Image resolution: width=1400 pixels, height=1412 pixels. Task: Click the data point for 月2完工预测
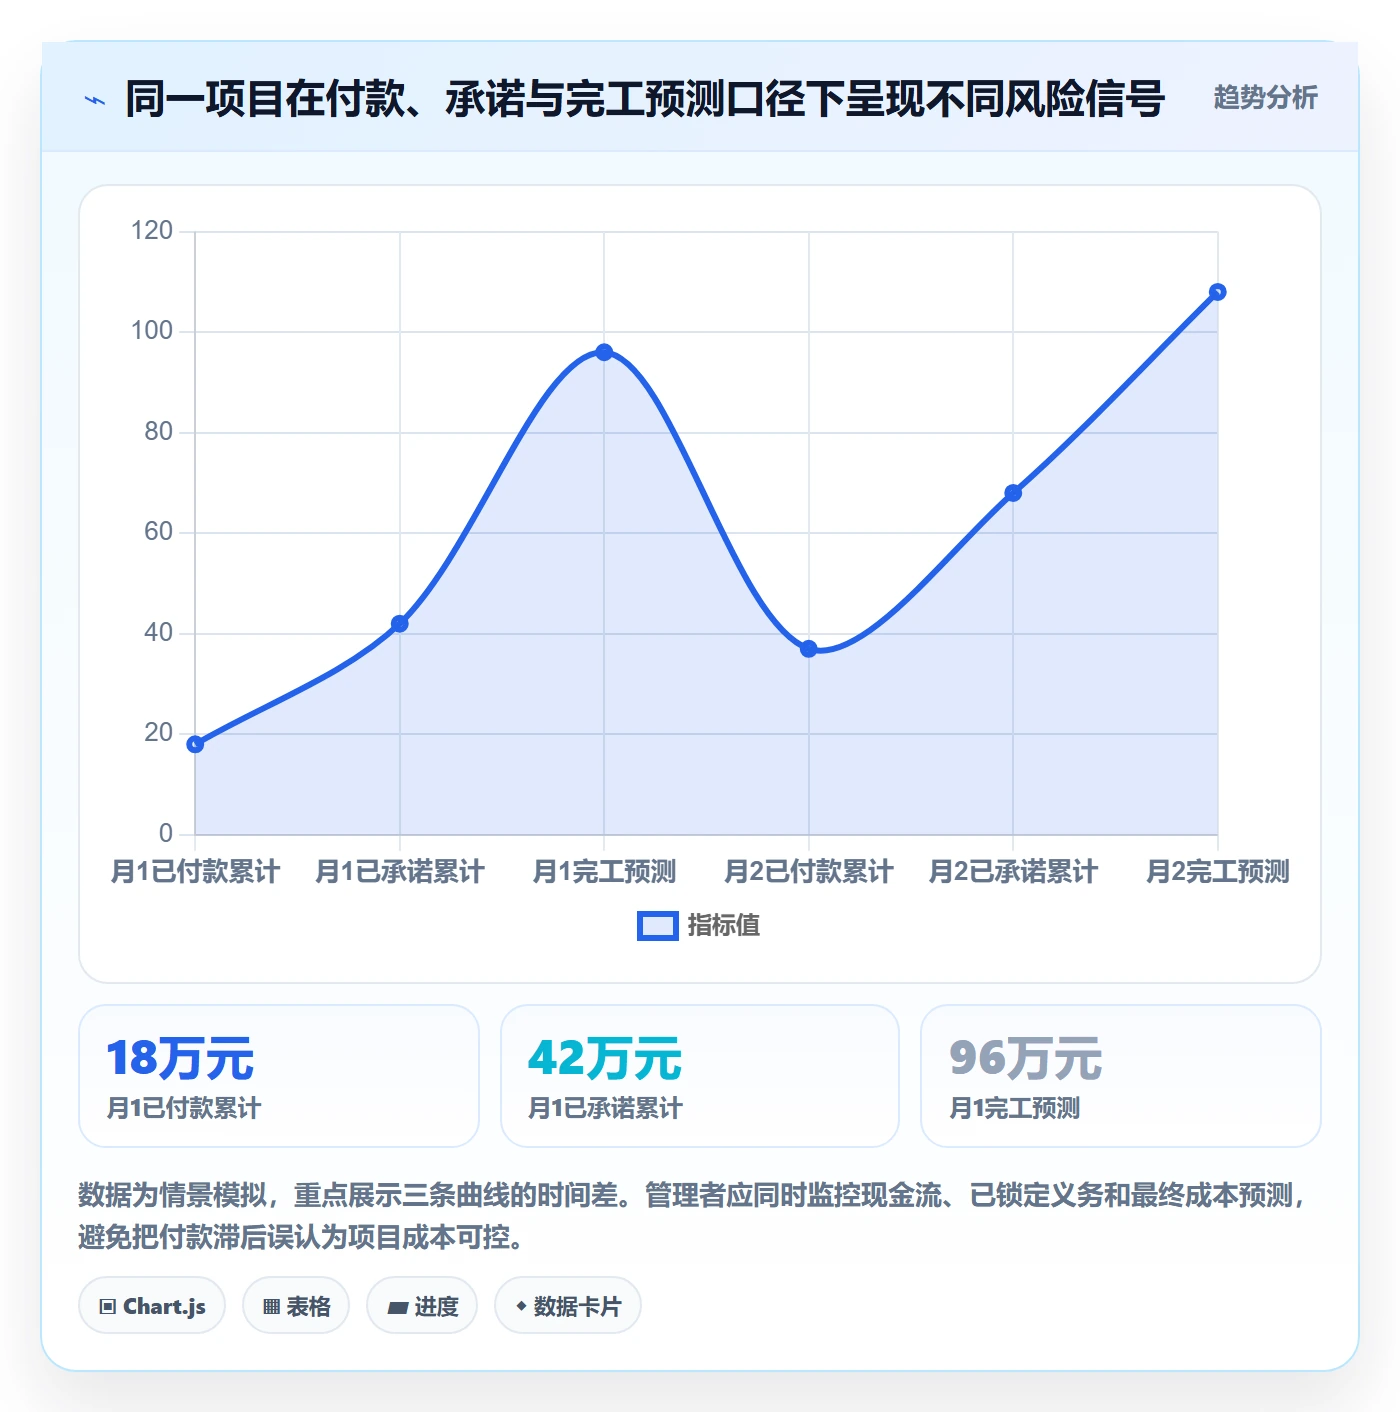point(1217,292)
